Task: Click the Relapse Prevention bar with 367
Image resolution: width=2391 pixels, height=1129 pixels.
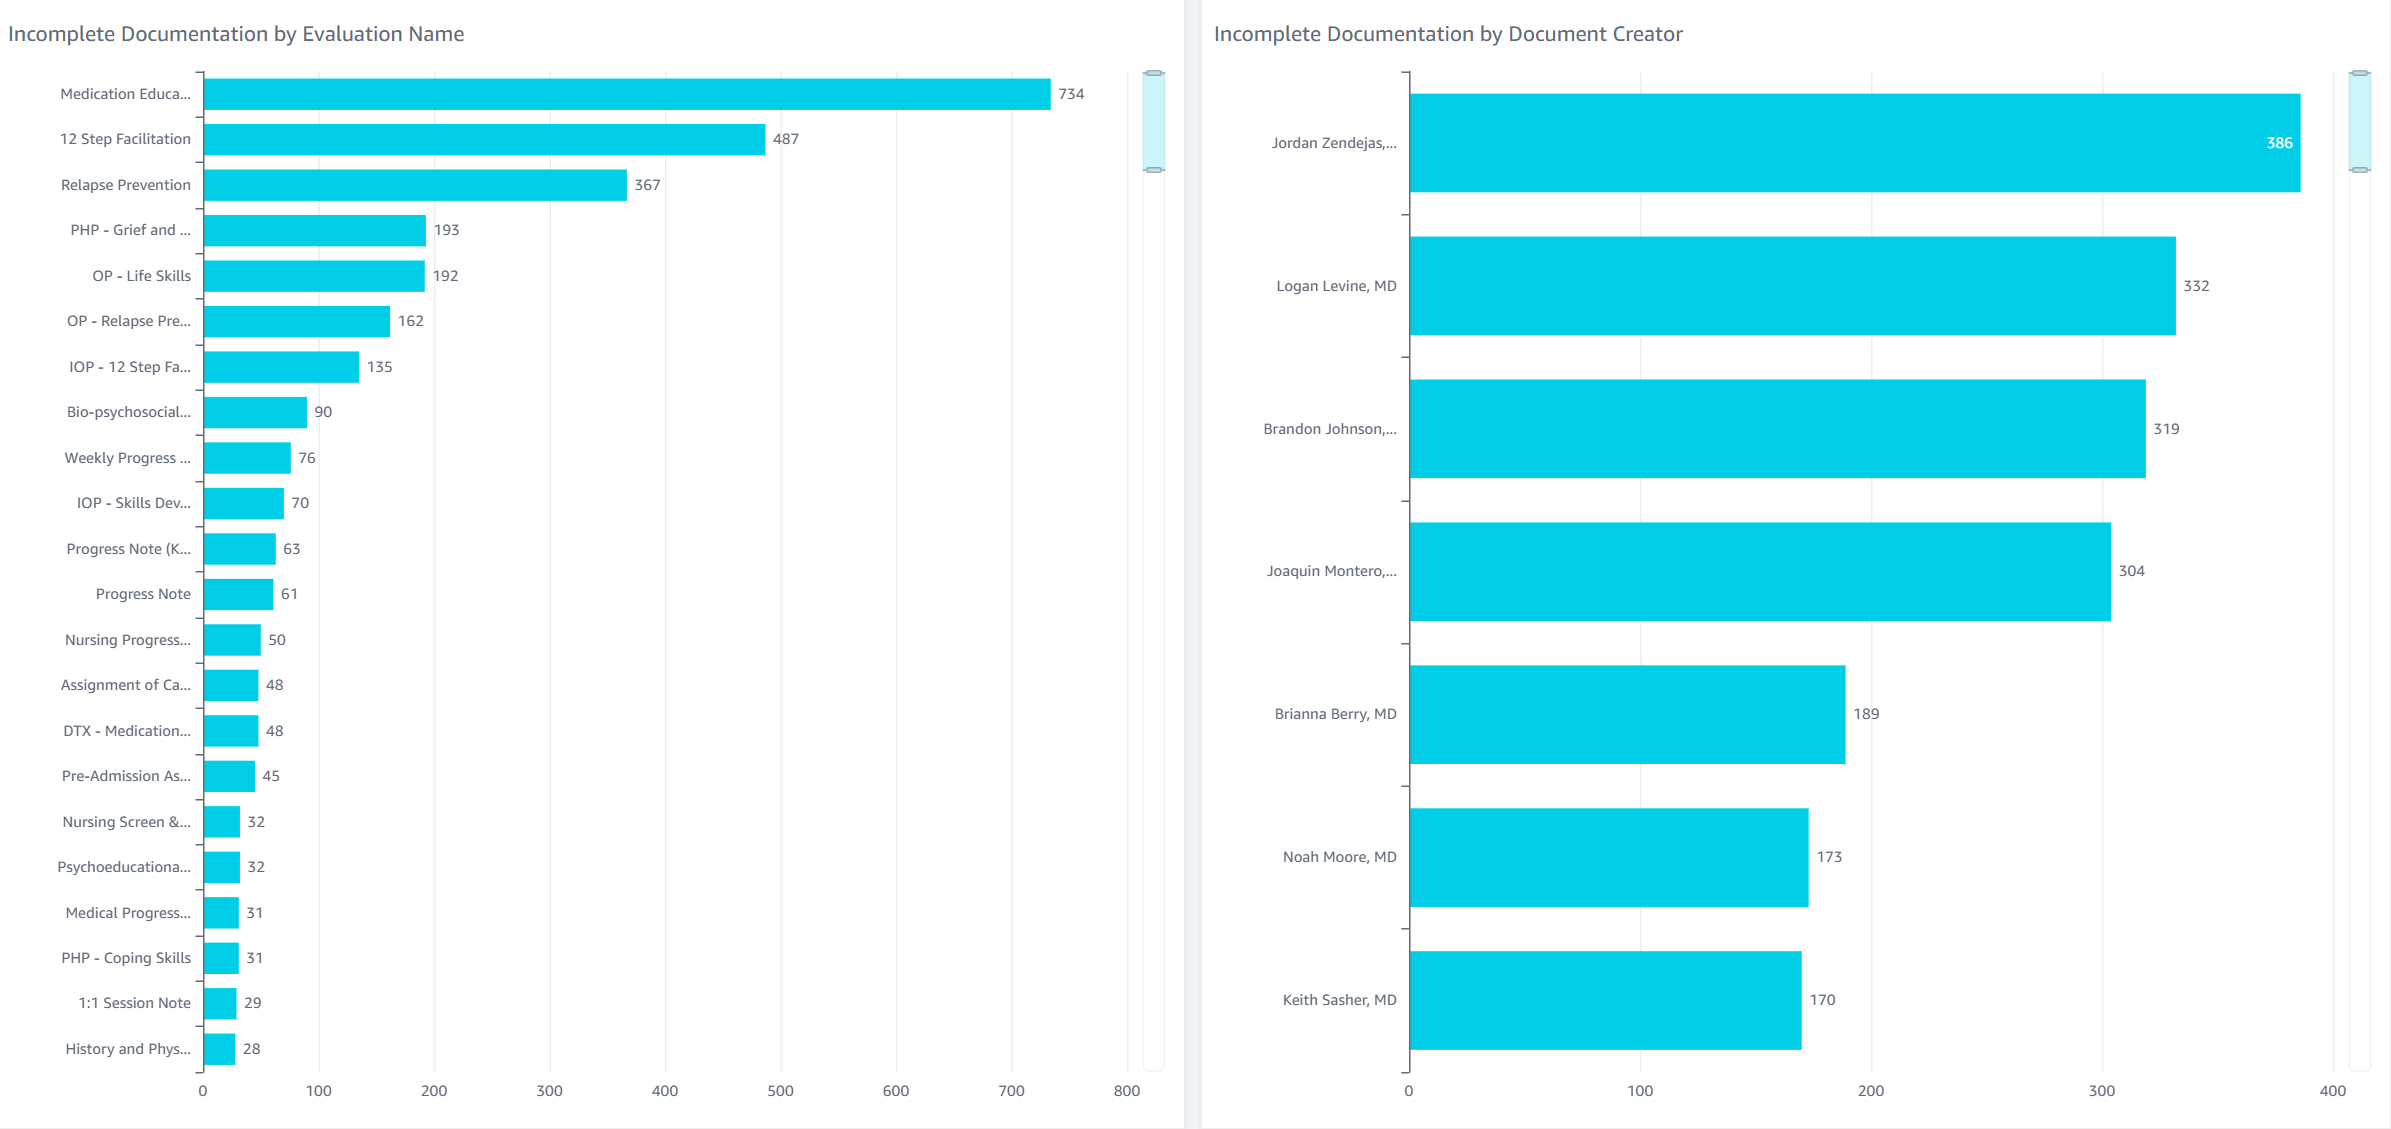Action: click(x=415, y=185)
